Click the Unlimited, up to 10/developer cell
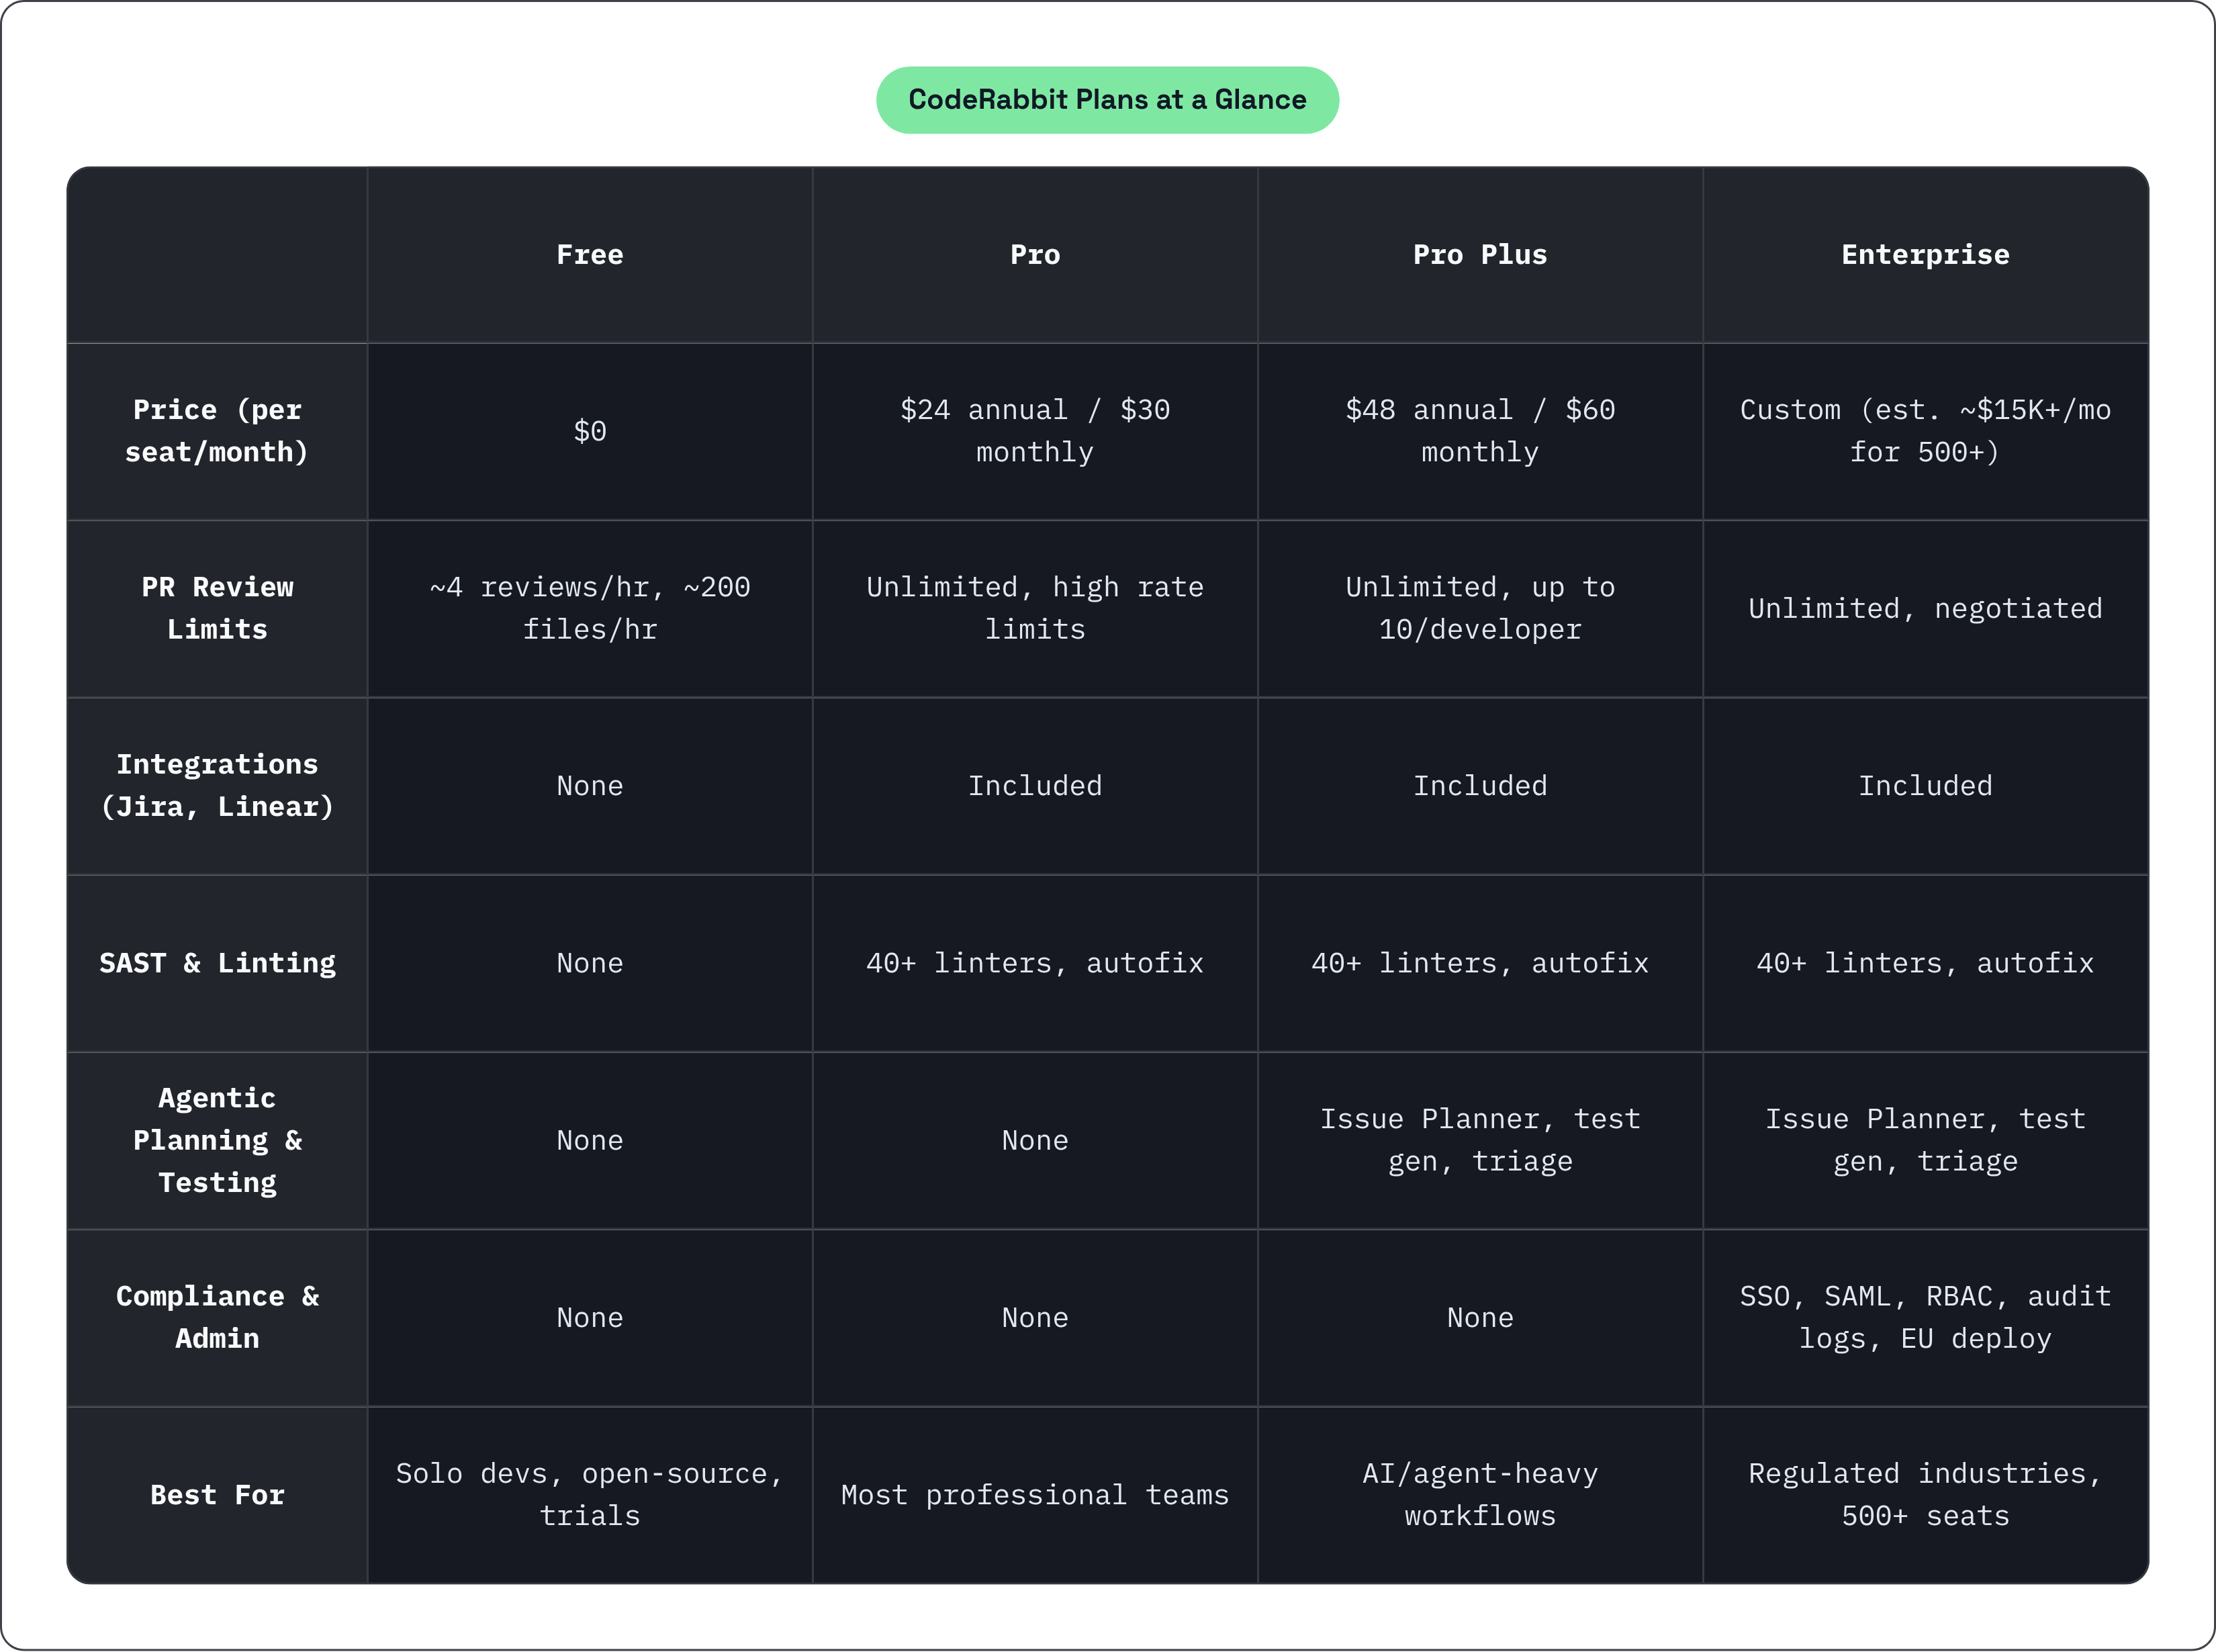 pyautogui.click(x=1480, y=608)
